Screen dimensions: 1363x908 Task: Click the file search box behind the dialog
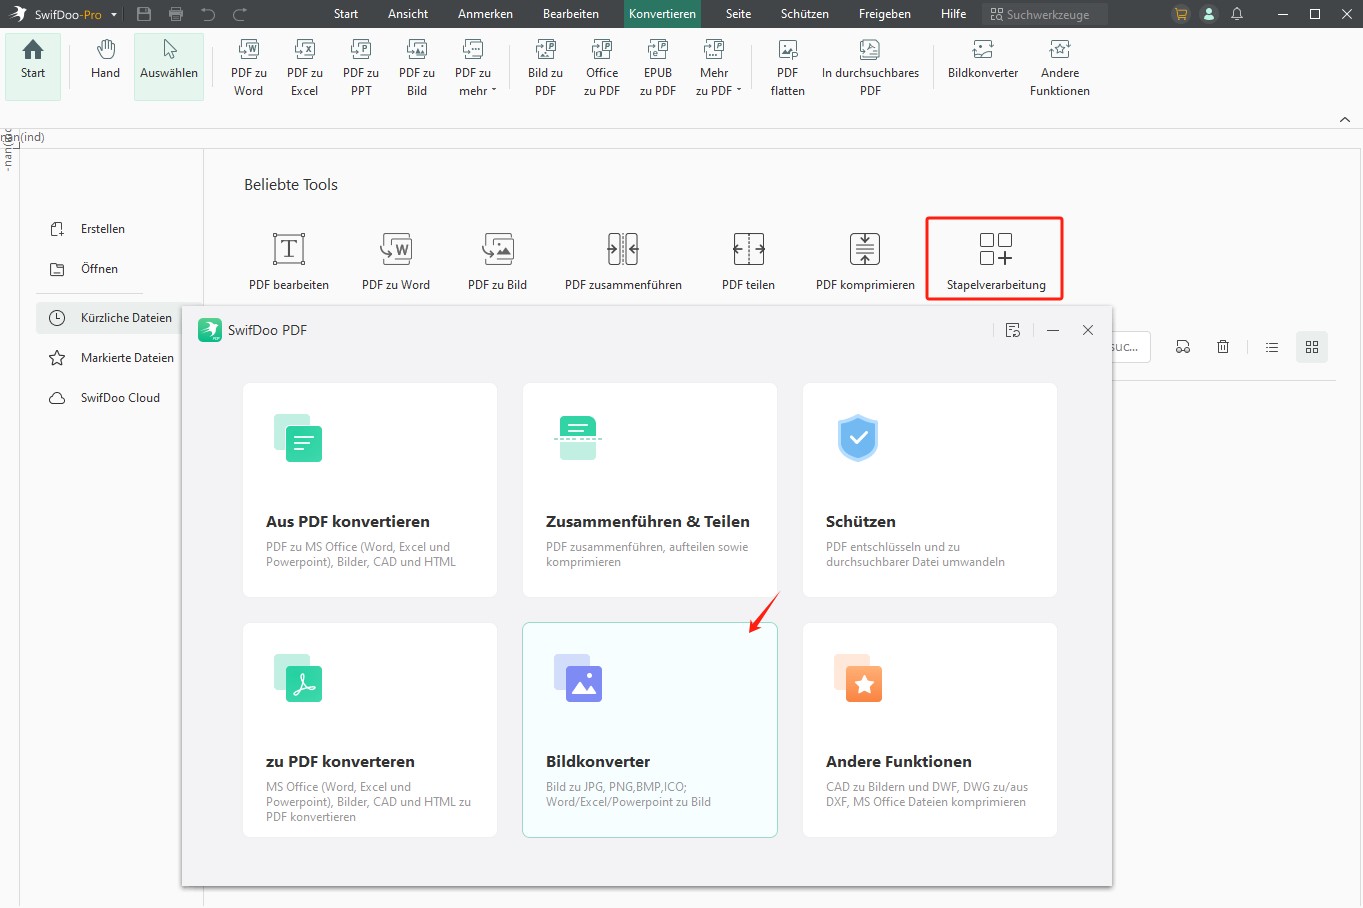pos(1131,347)
